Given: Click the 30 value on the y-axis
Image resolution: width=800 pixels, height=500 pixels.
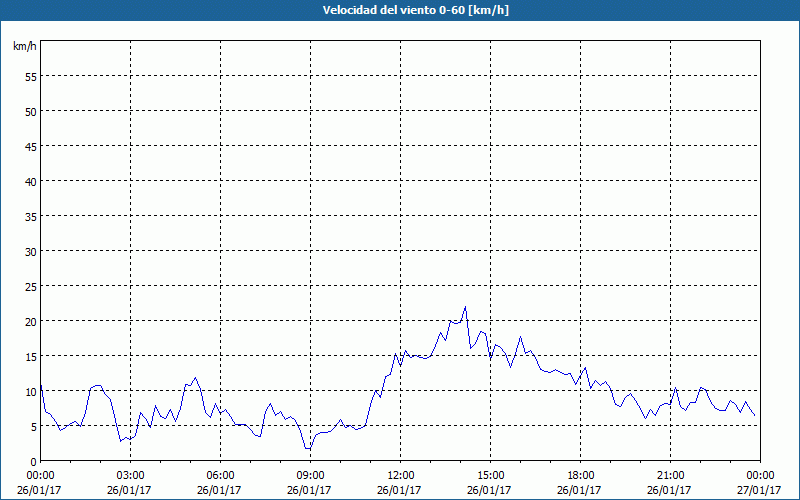Looking at the screenshot, I should (x=31, y=252).
